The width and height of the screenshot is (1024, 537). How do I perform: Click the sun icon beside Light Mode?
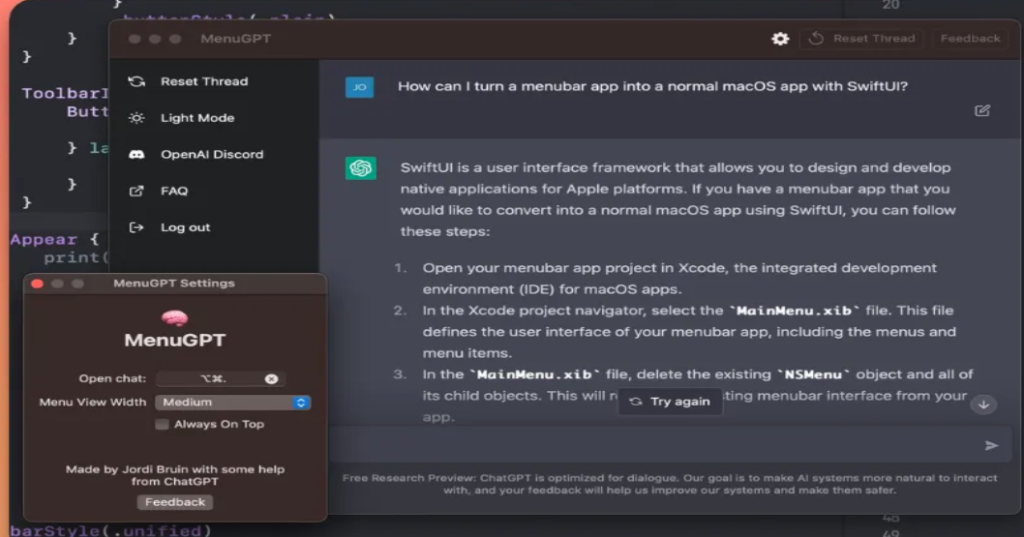136,118
